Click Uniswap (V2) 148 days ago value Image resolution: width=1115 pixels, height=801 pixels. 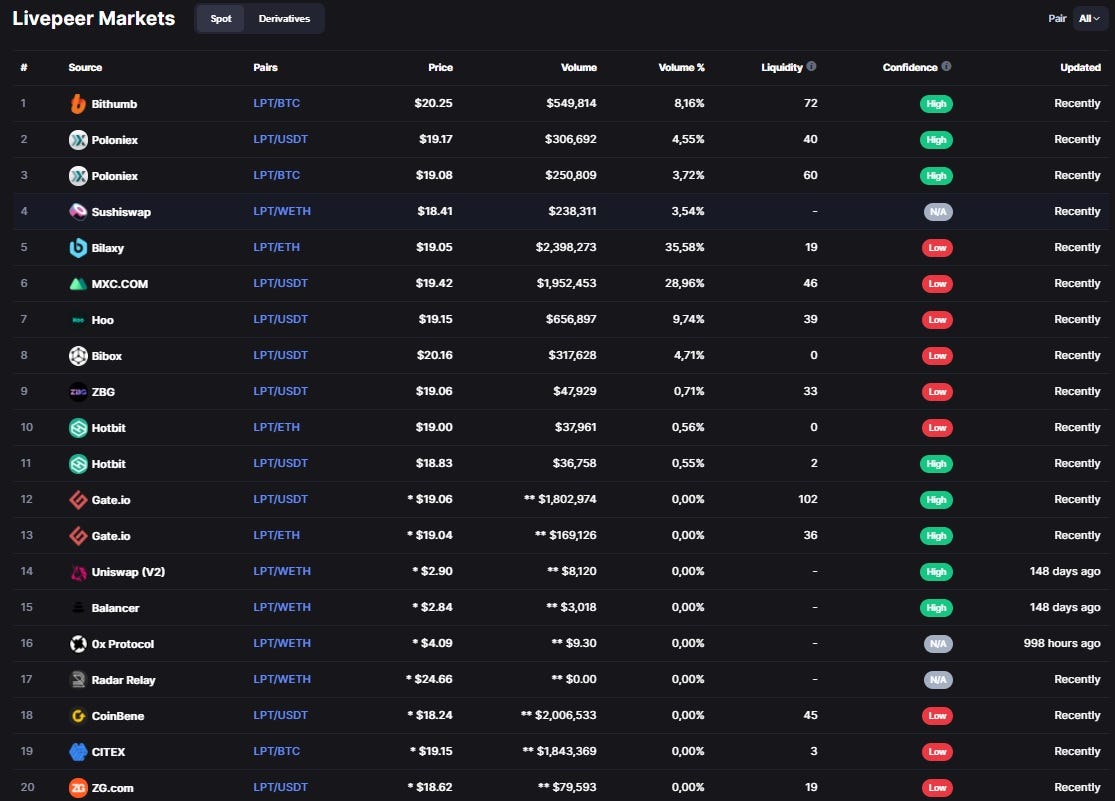[1065, 571]
